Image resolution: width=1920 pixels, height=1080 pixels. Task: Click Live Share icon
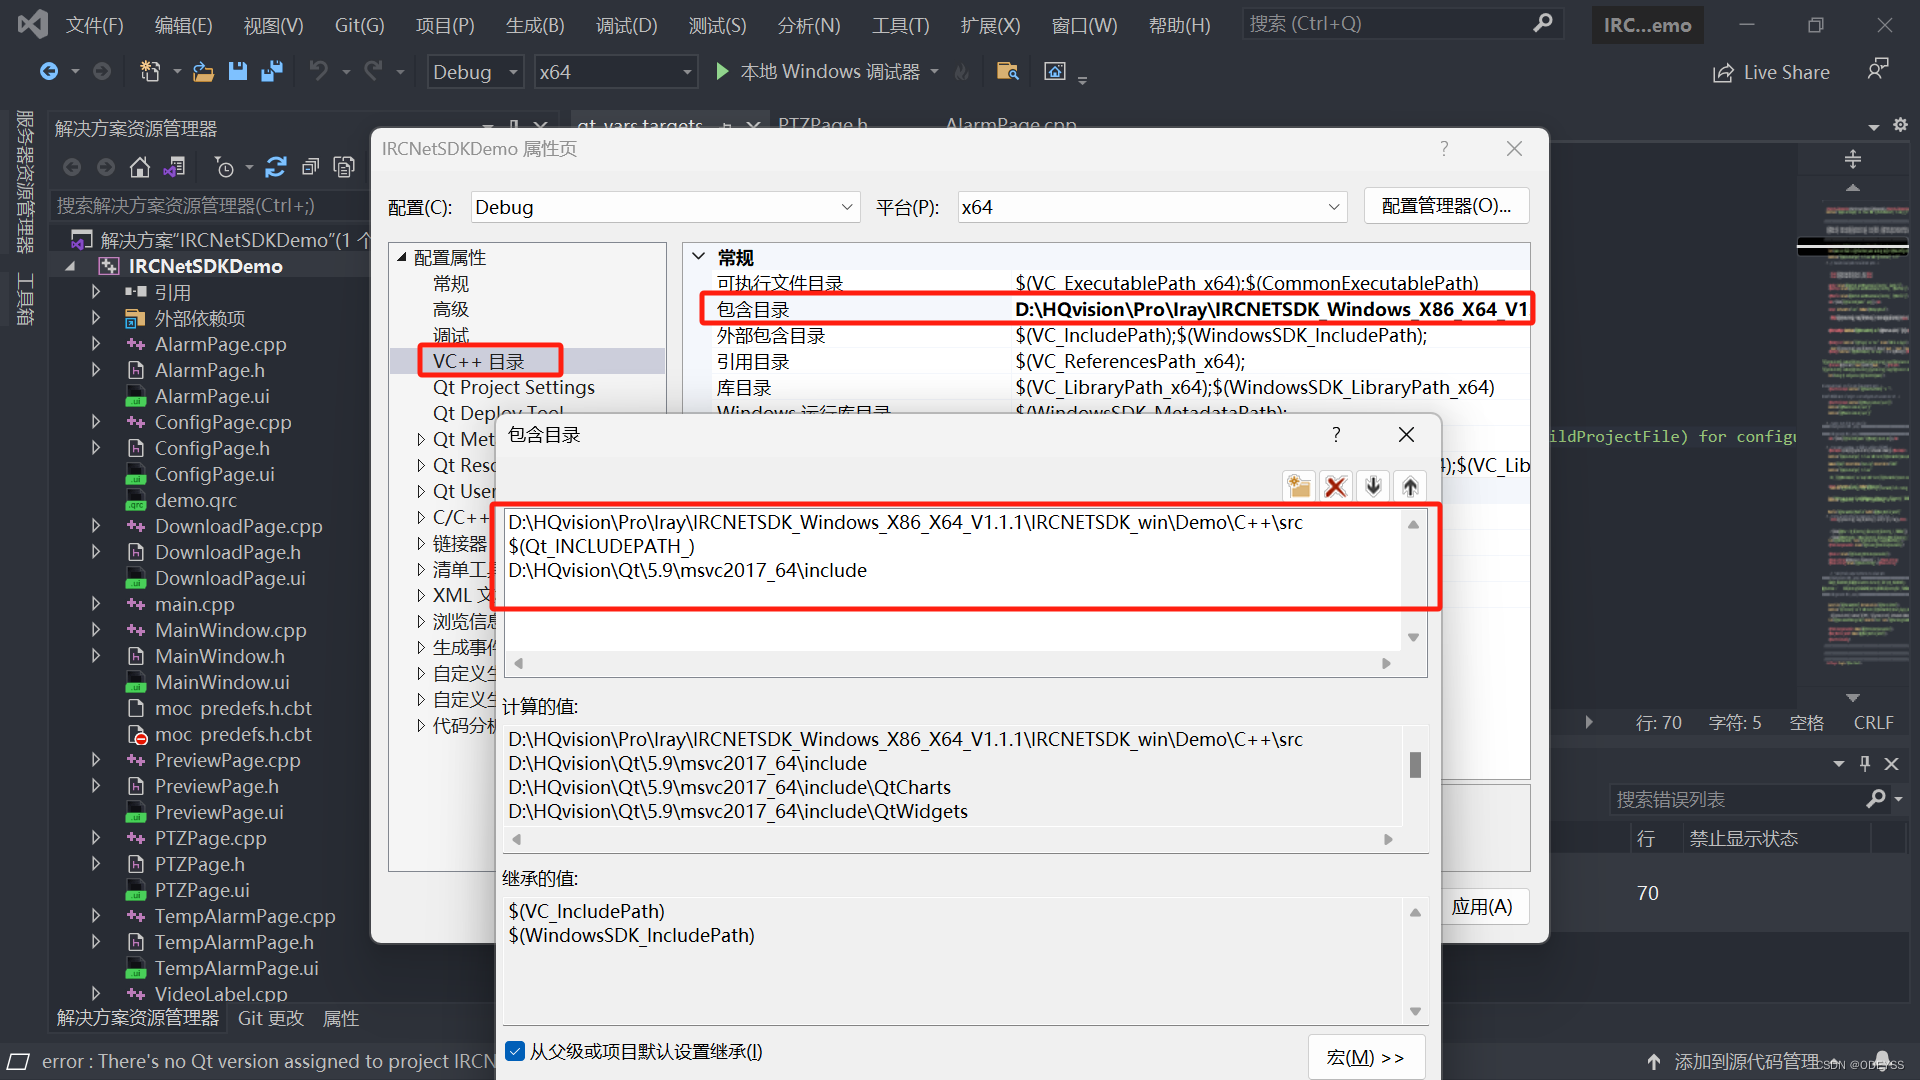click(x=1723, y=73)
